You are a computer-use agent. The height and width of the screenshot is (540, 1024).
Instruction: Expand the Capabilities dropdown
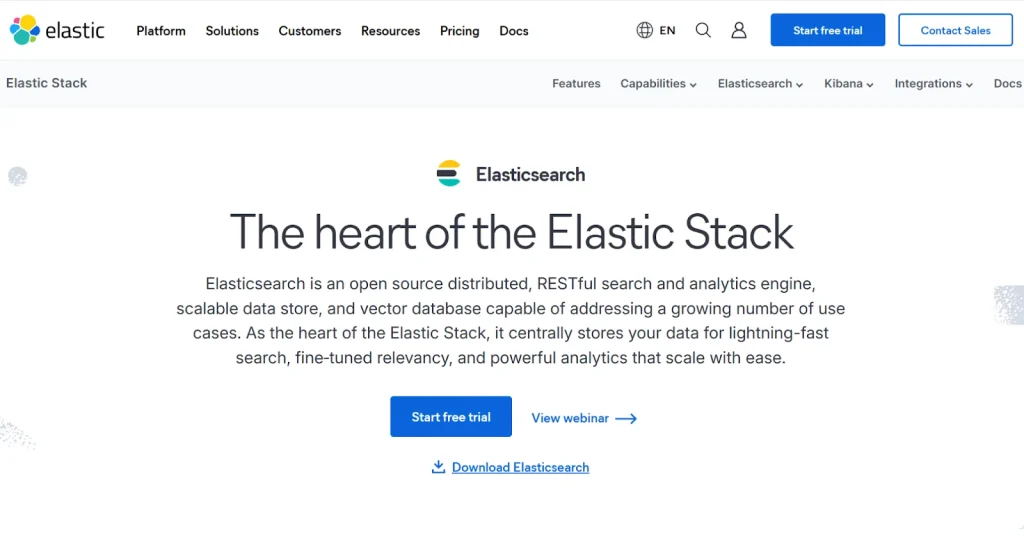pyautogui.click(x=658, y=84)
